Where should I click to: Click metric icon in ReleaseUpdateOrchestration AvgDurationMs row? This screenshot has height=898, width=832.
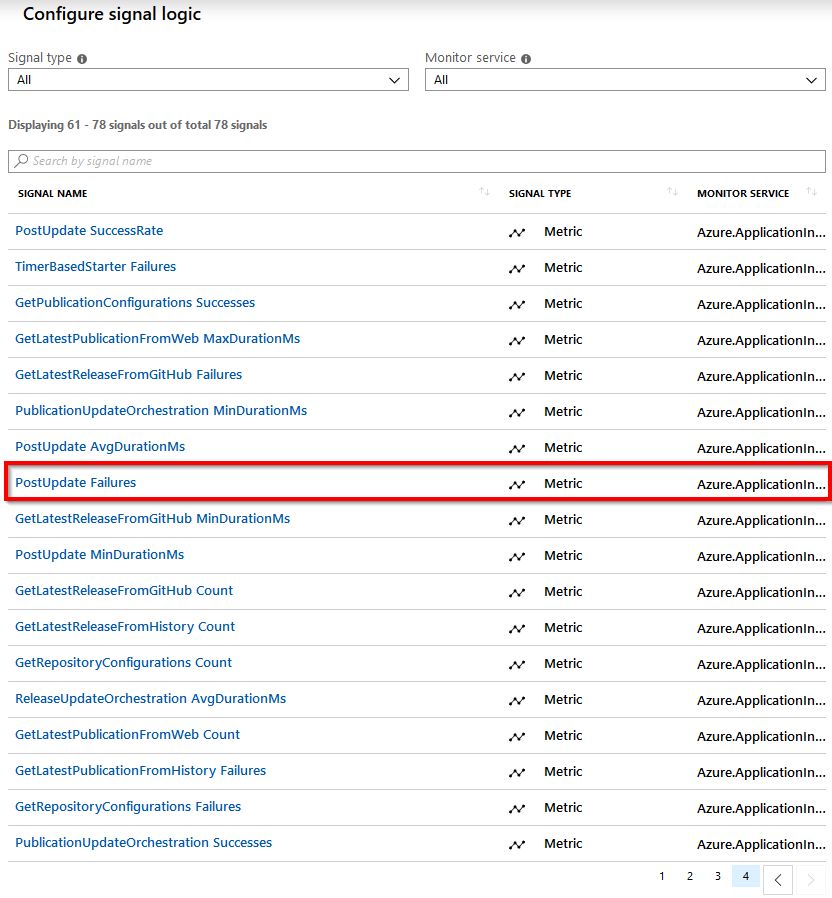[517, 700]
